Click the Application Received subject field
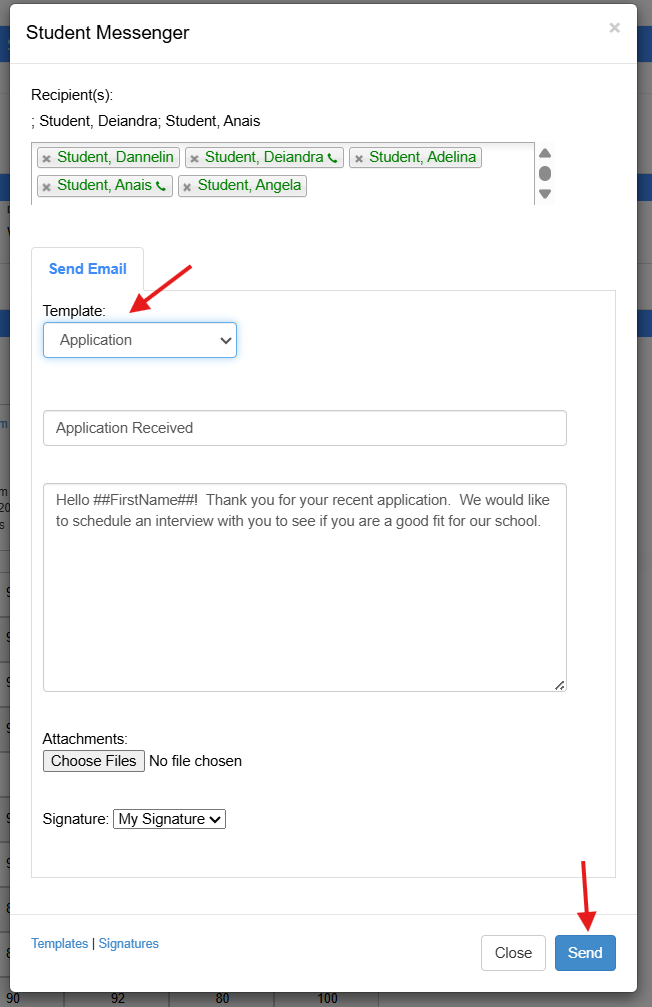 (x=305, y=428)
